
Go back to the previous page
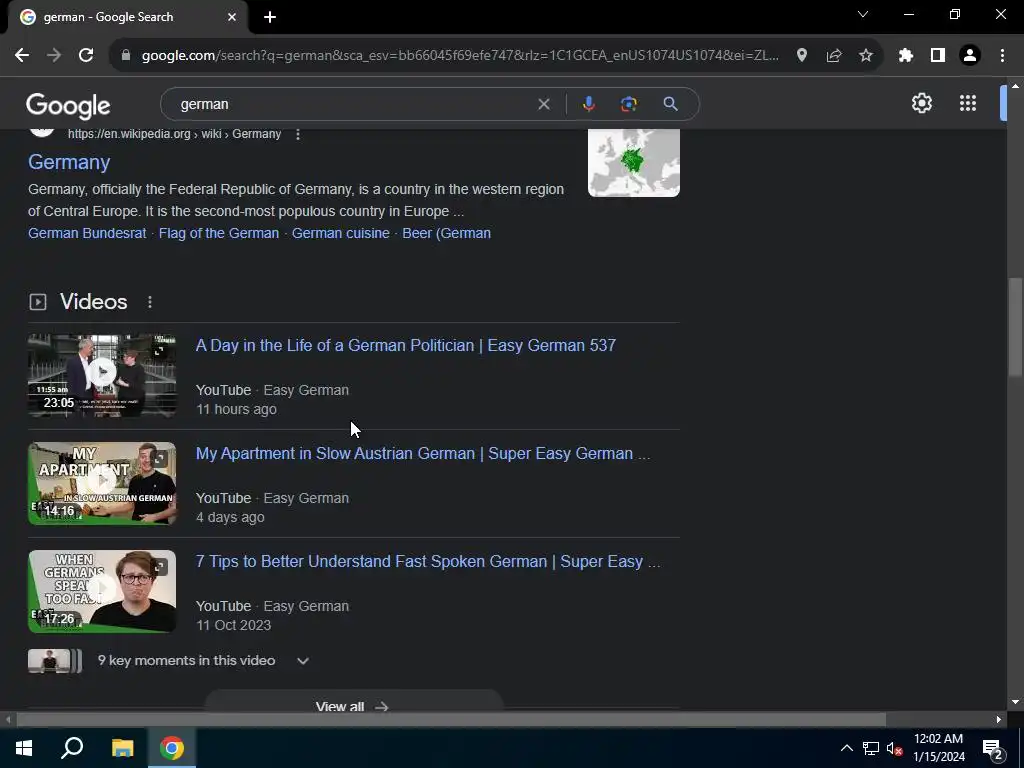click(x=22, y=56)
